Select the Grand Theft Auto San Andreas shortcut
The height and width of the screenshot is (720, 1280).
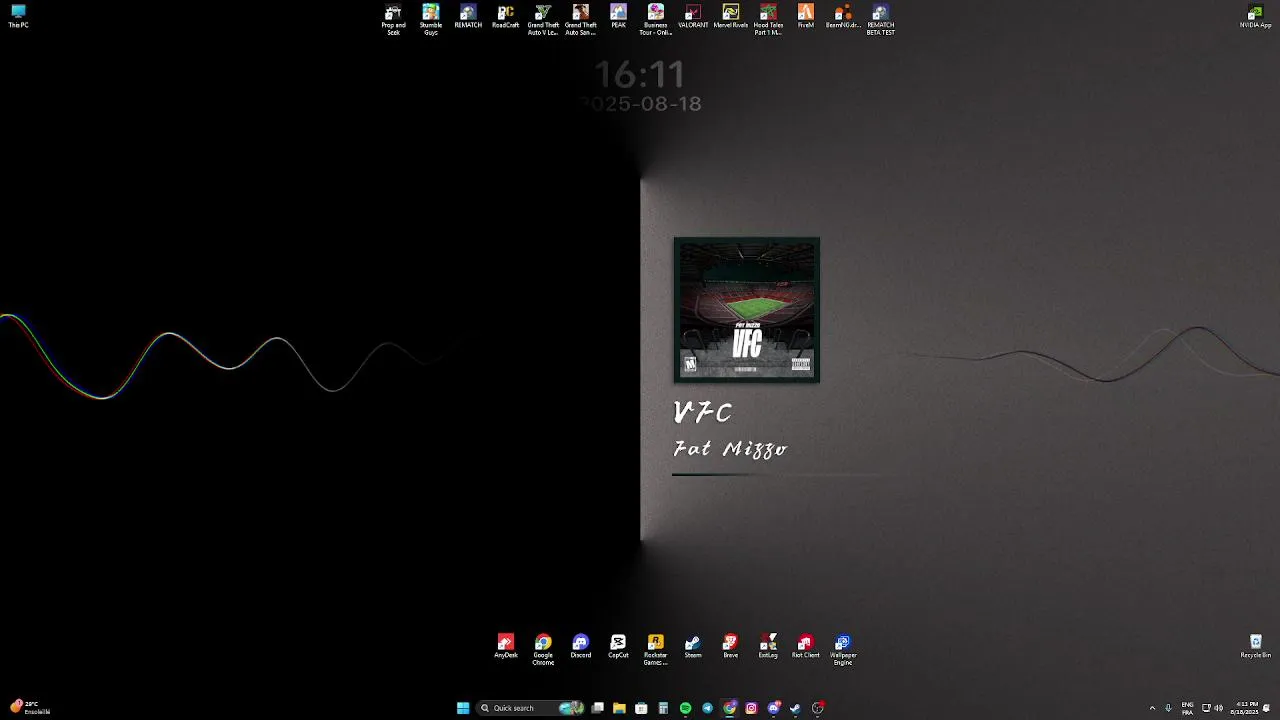(x=581, y=20)
